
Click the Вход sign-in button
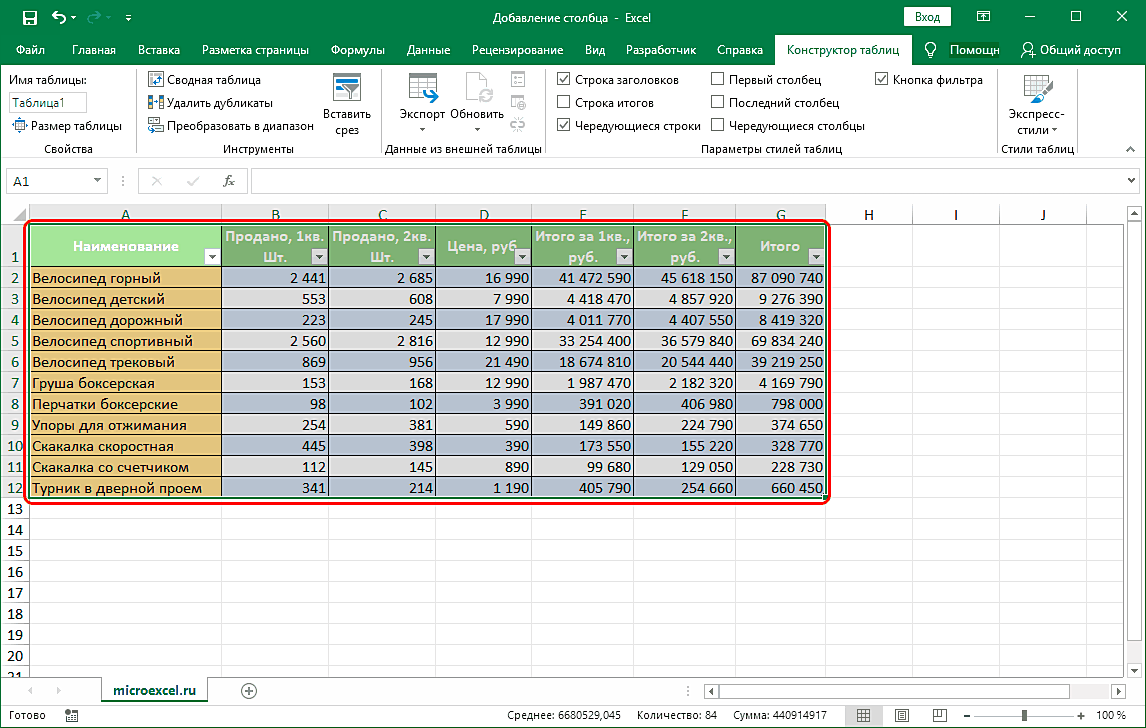pyautogui.click(x=927, y=17)
